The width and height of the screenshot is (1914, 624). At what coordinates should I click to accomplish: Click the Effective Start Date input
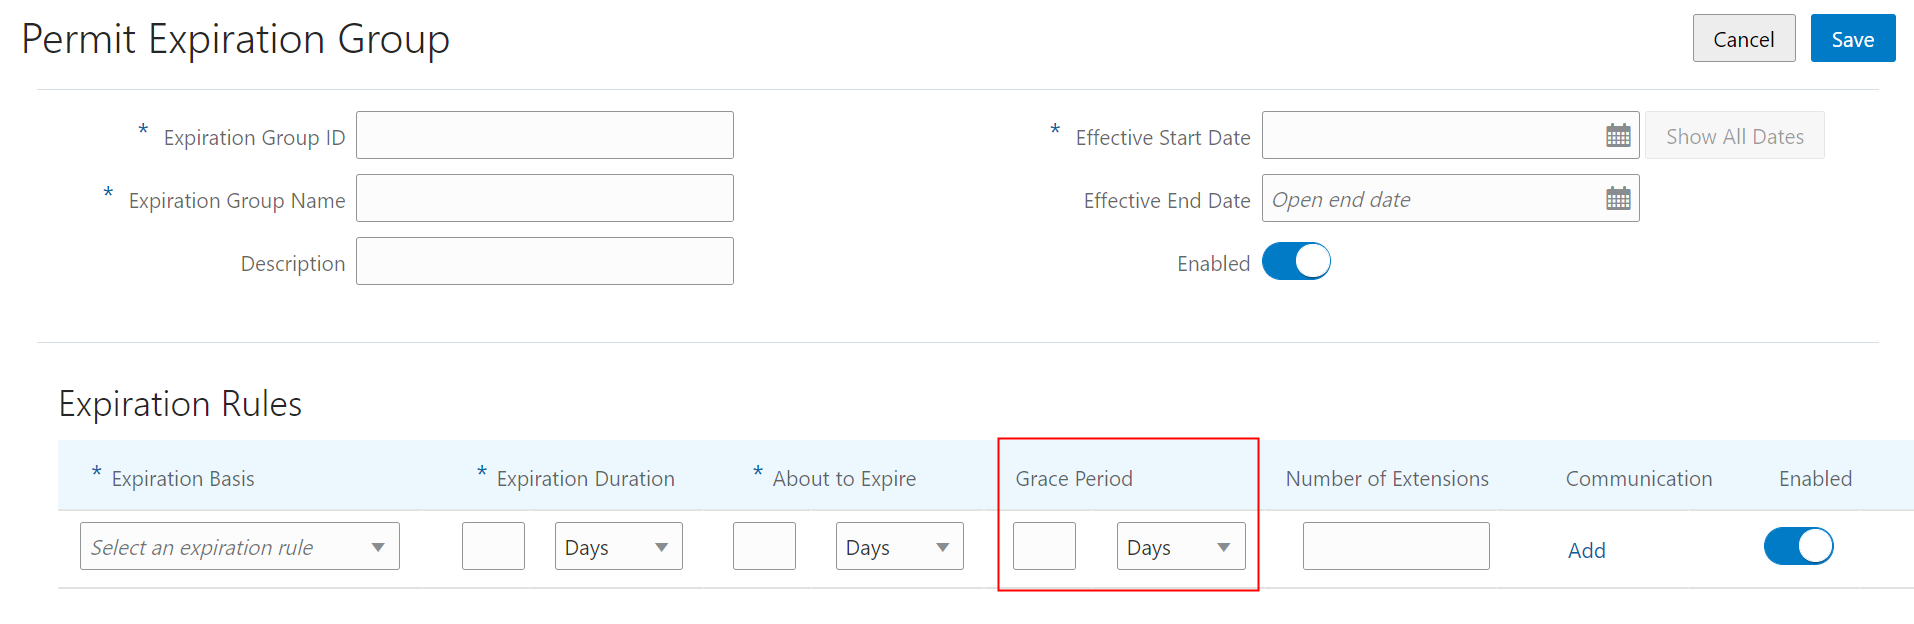pyautogui.click(x=1430, y=136)
